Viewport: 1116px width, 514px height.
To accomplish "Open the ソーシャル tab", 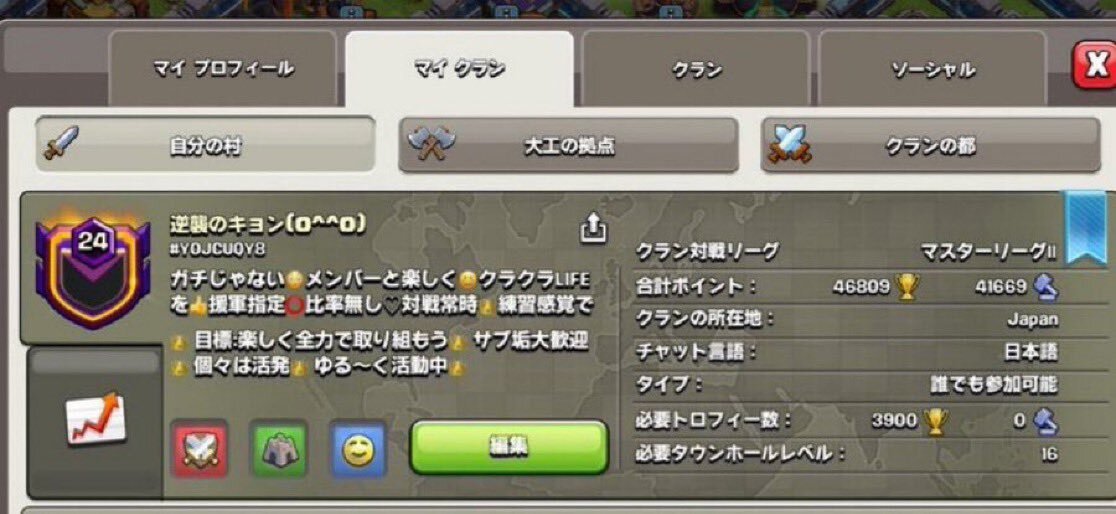I will tap(932, 69).
